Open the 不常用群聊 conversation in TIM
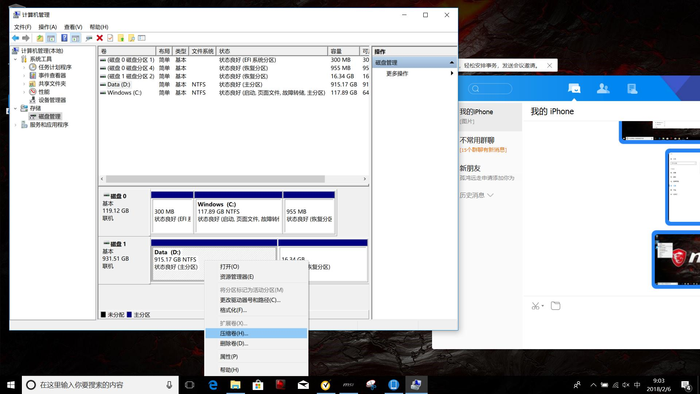 click(490, 145)
